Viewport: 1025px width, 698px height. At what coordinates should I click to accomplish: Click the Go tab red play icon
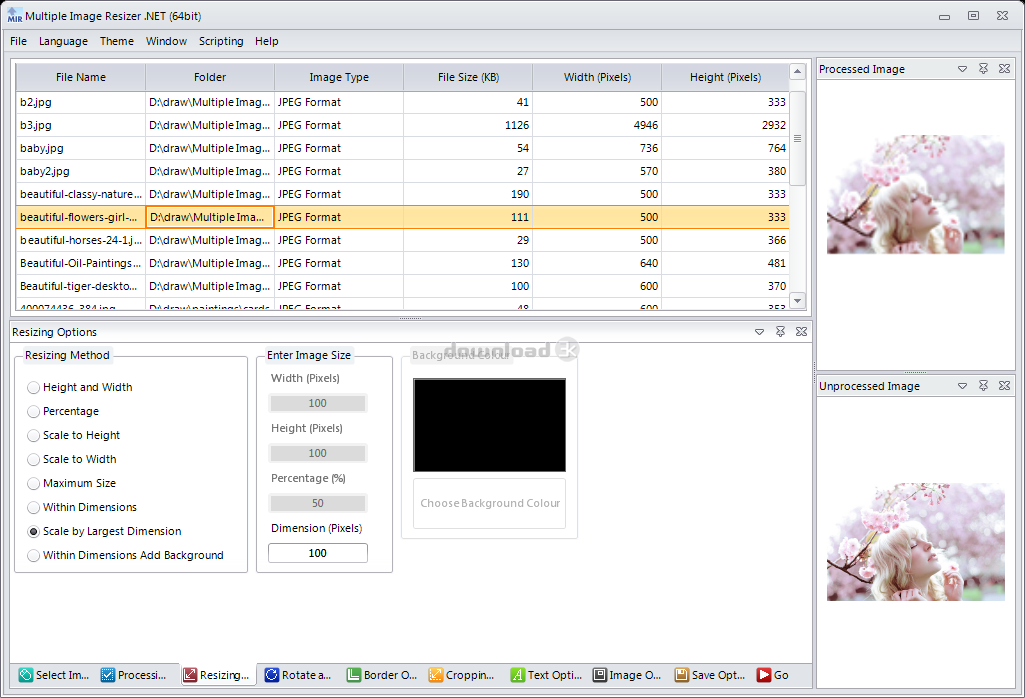click(x=764, y=675)
